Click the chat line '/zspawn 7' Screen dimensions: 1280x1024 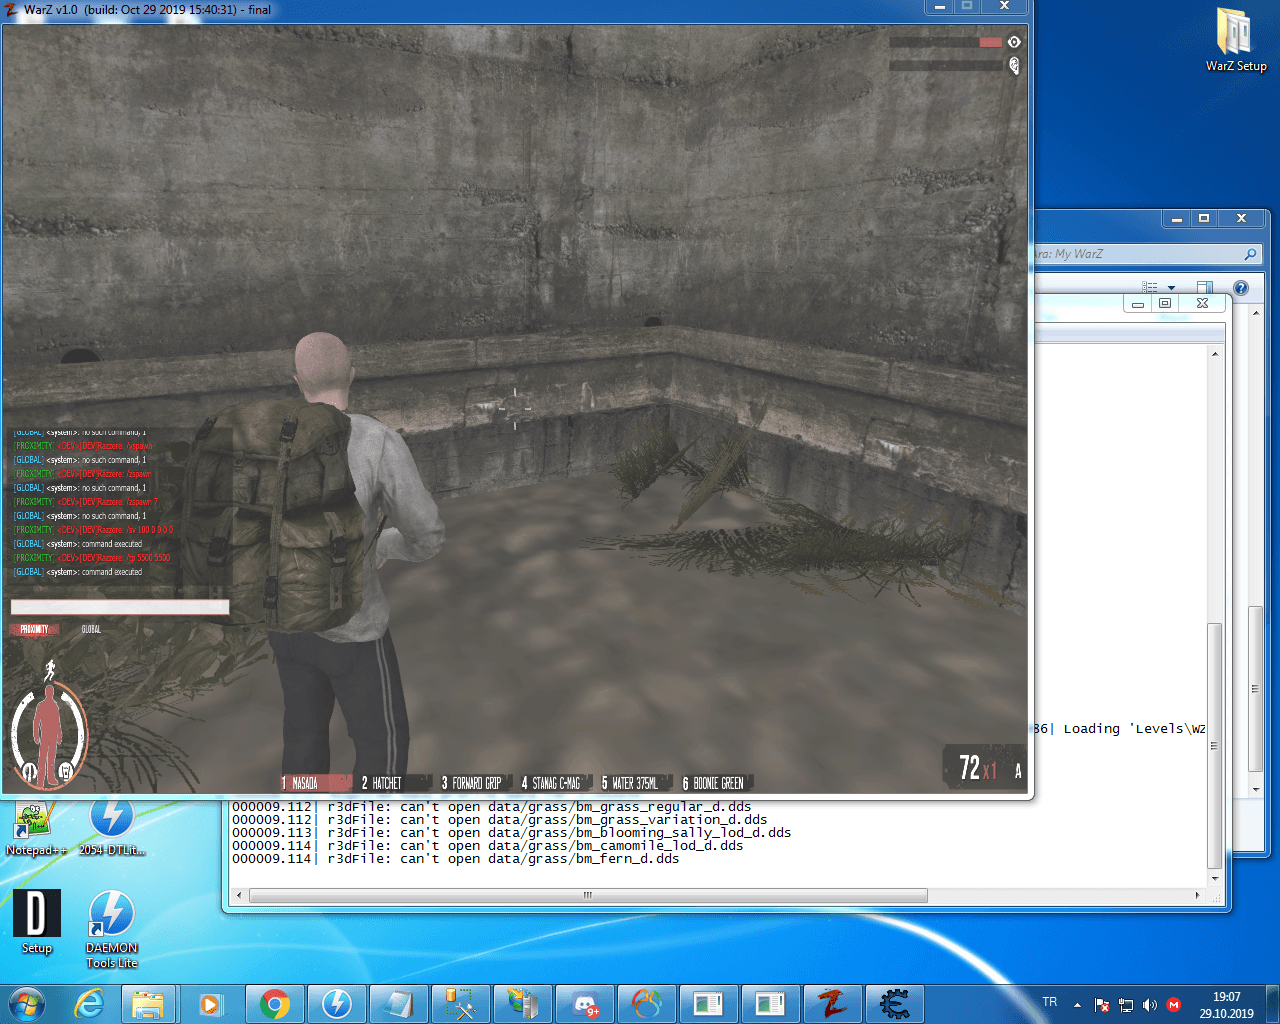[x=86, y=502]
